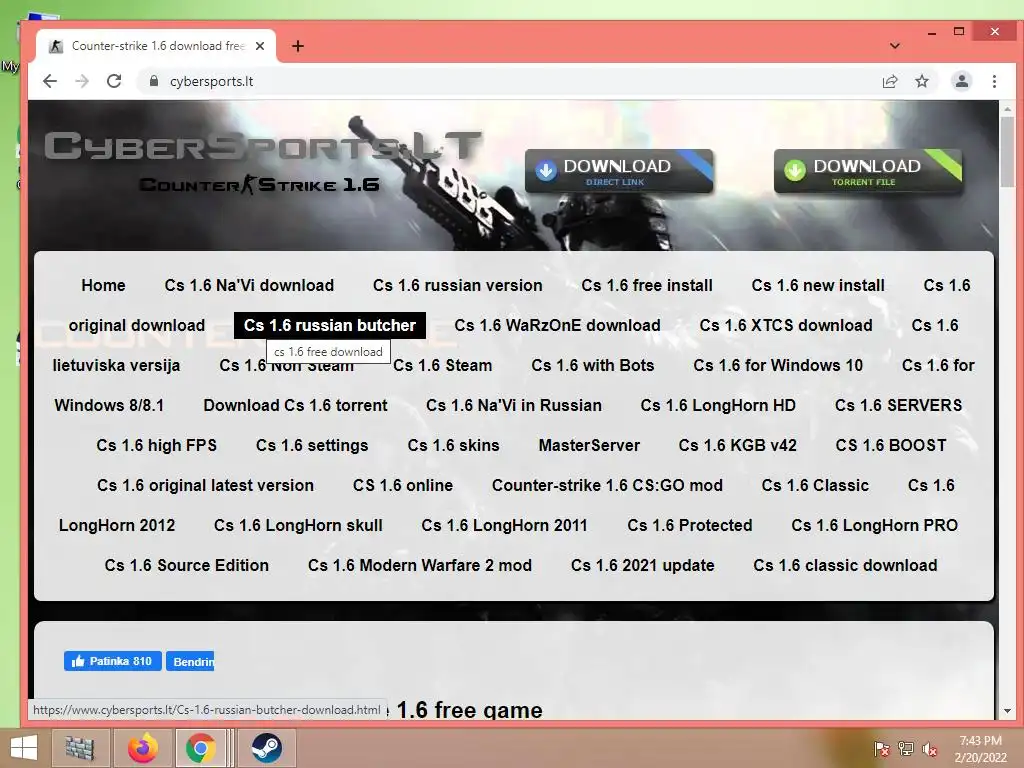Screen dimensions: 1024x768
Task: Open Cs 1.6 Source Edition
Action: click(x=187, y=565)
